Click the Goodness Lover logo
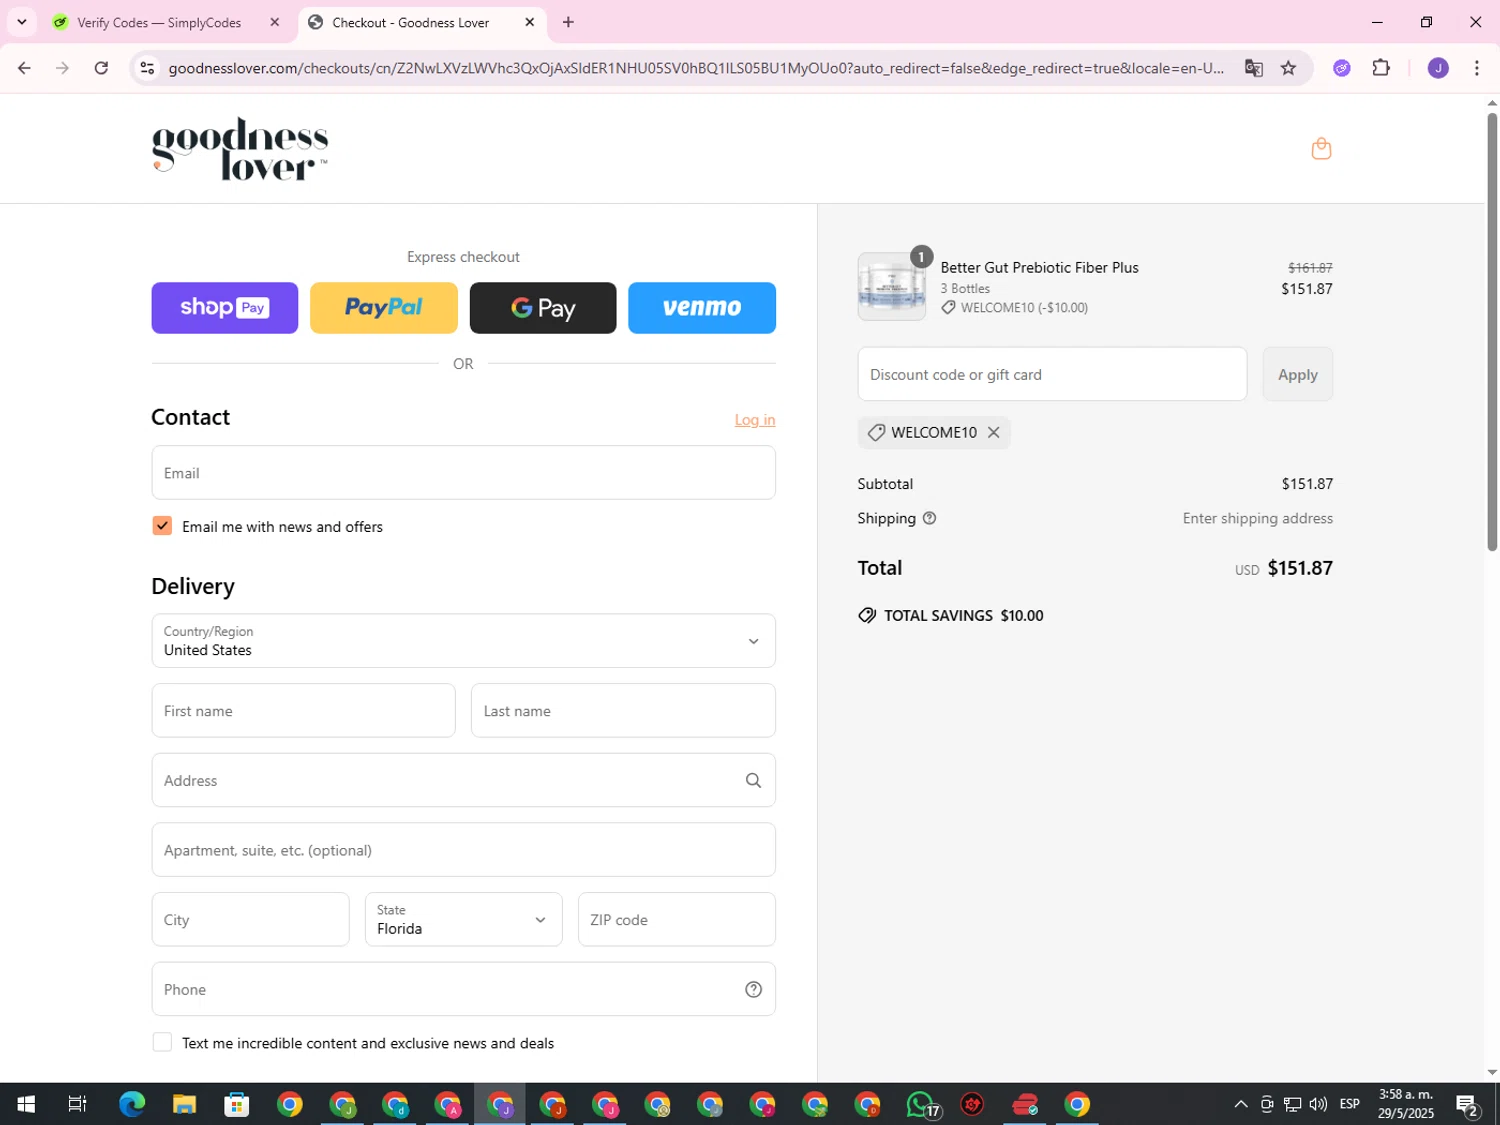Image resolution: width=1500 pixels, height=1125 pixels. click(x=240, y=149)
